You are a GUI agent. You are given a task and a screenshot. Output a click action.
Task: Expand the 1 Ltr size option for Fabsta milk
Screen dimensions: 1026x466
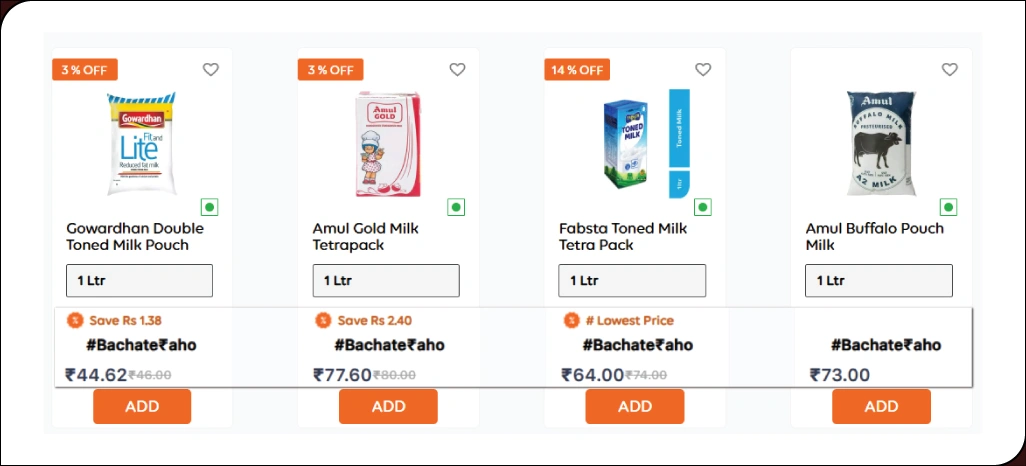click(x=632, y=281)
